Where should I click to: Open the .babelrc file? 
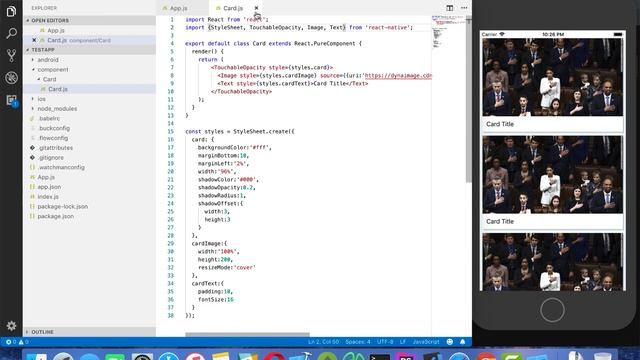coord(49,118)
